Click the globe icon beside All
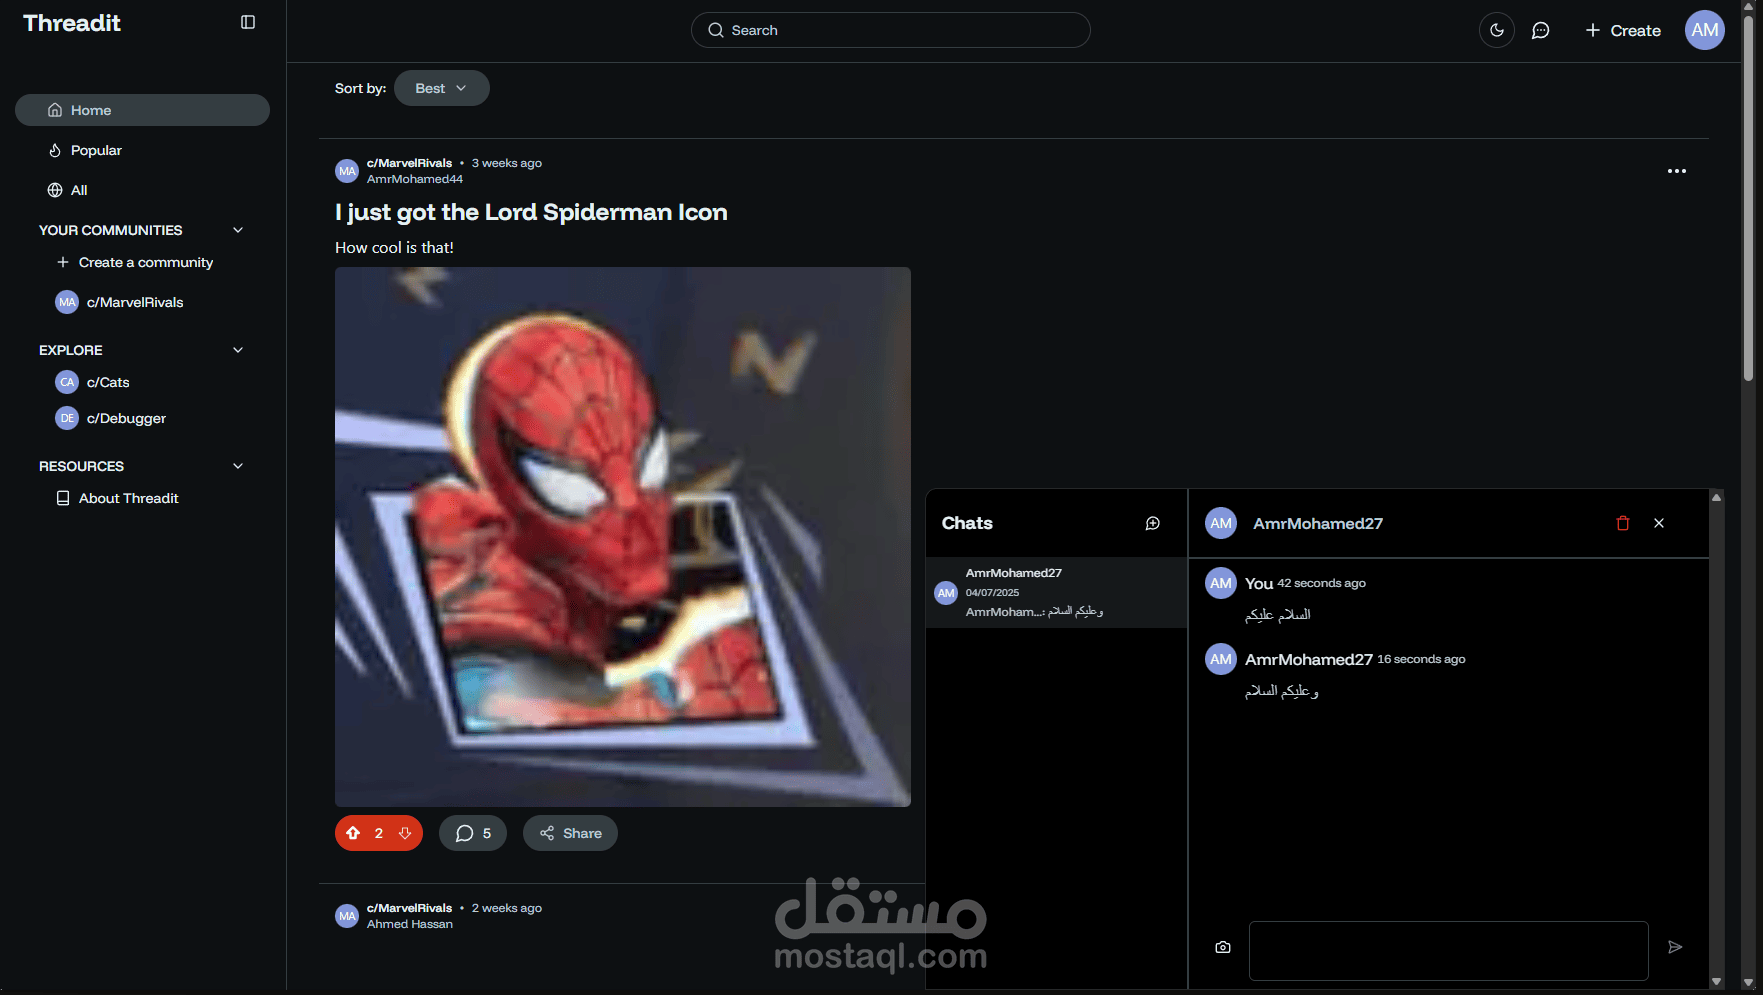1763x995 pixels. (55, 190)
